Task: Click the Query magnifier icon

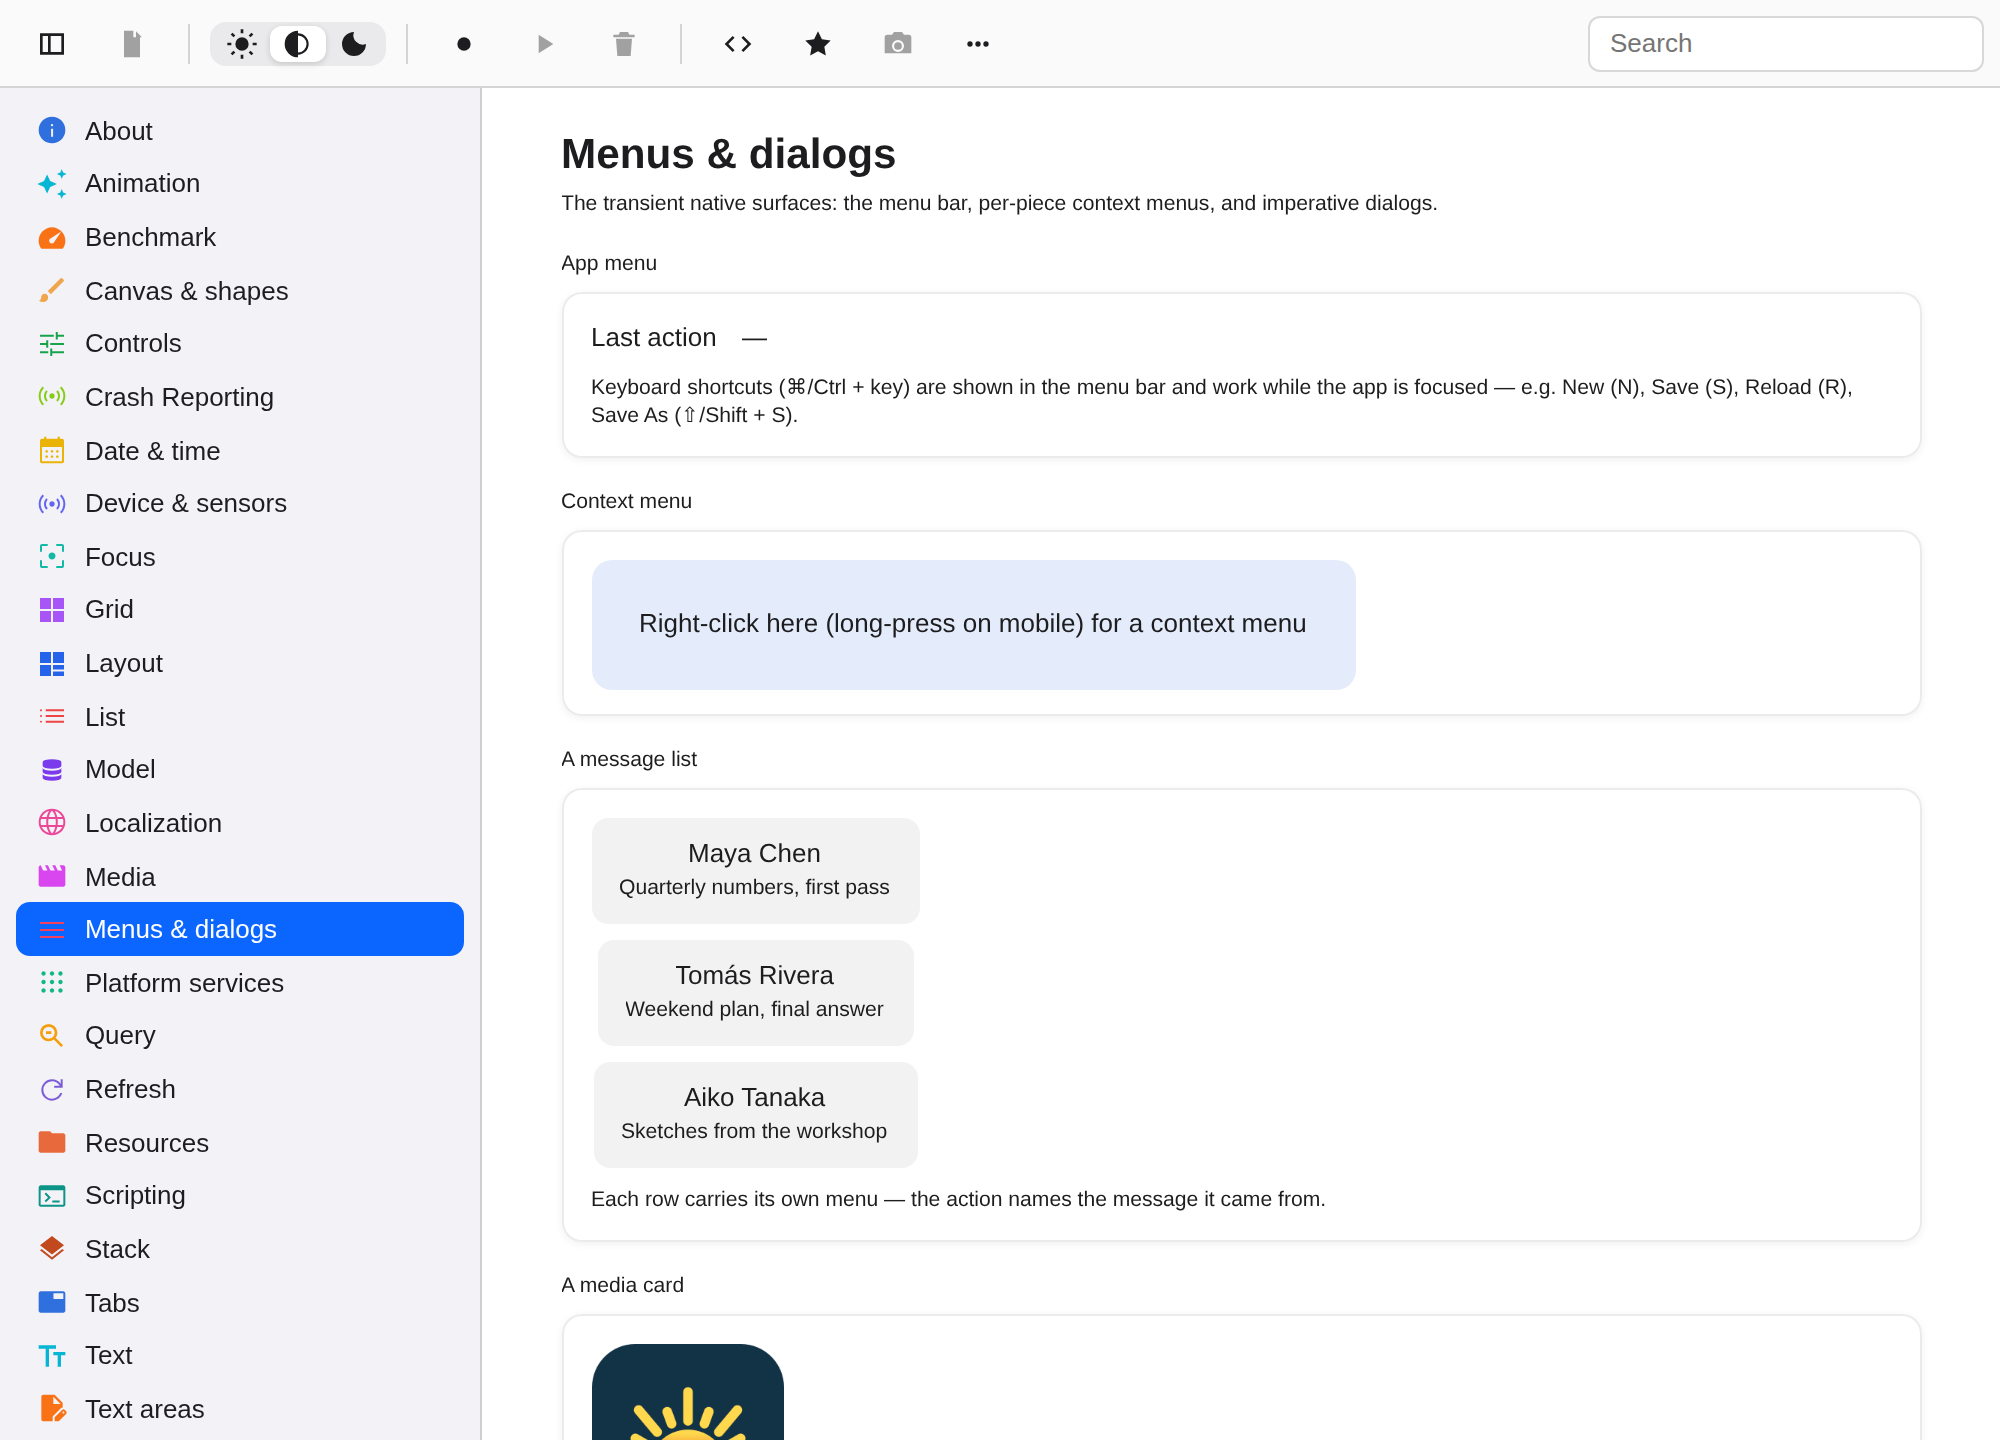Action: [52, 1036]
